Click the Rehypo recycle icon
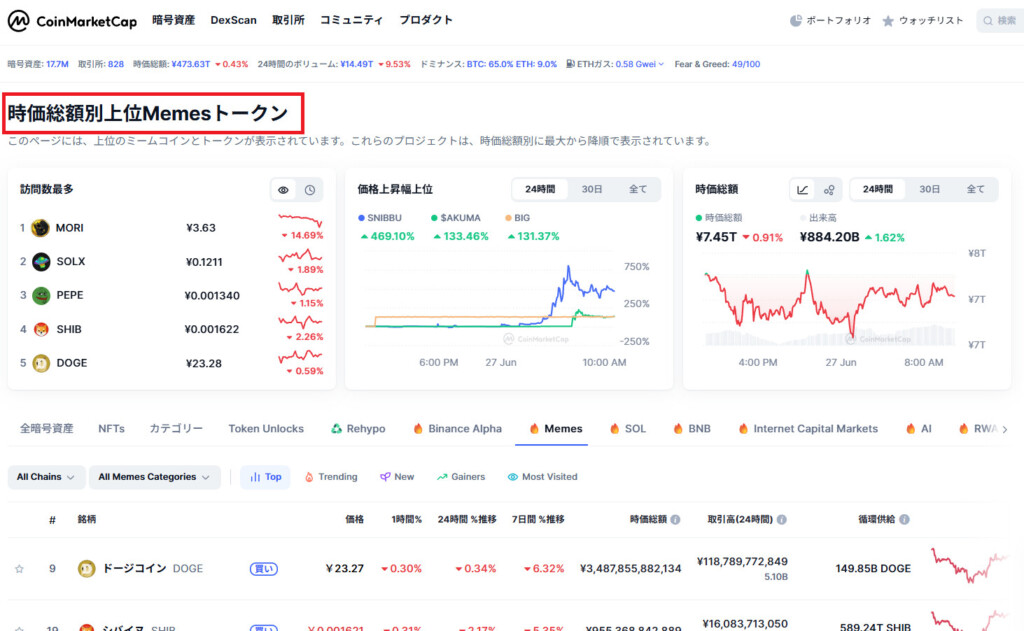 (336, 429)
